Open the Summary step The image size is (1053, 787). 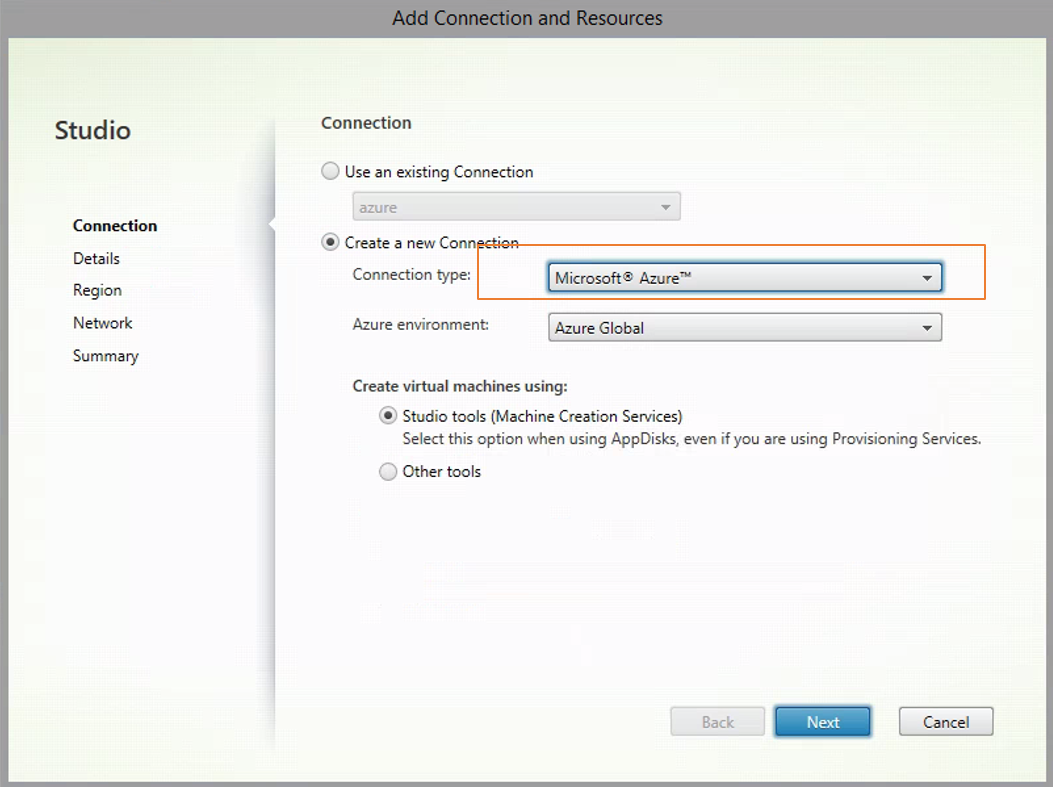[105, 356]
